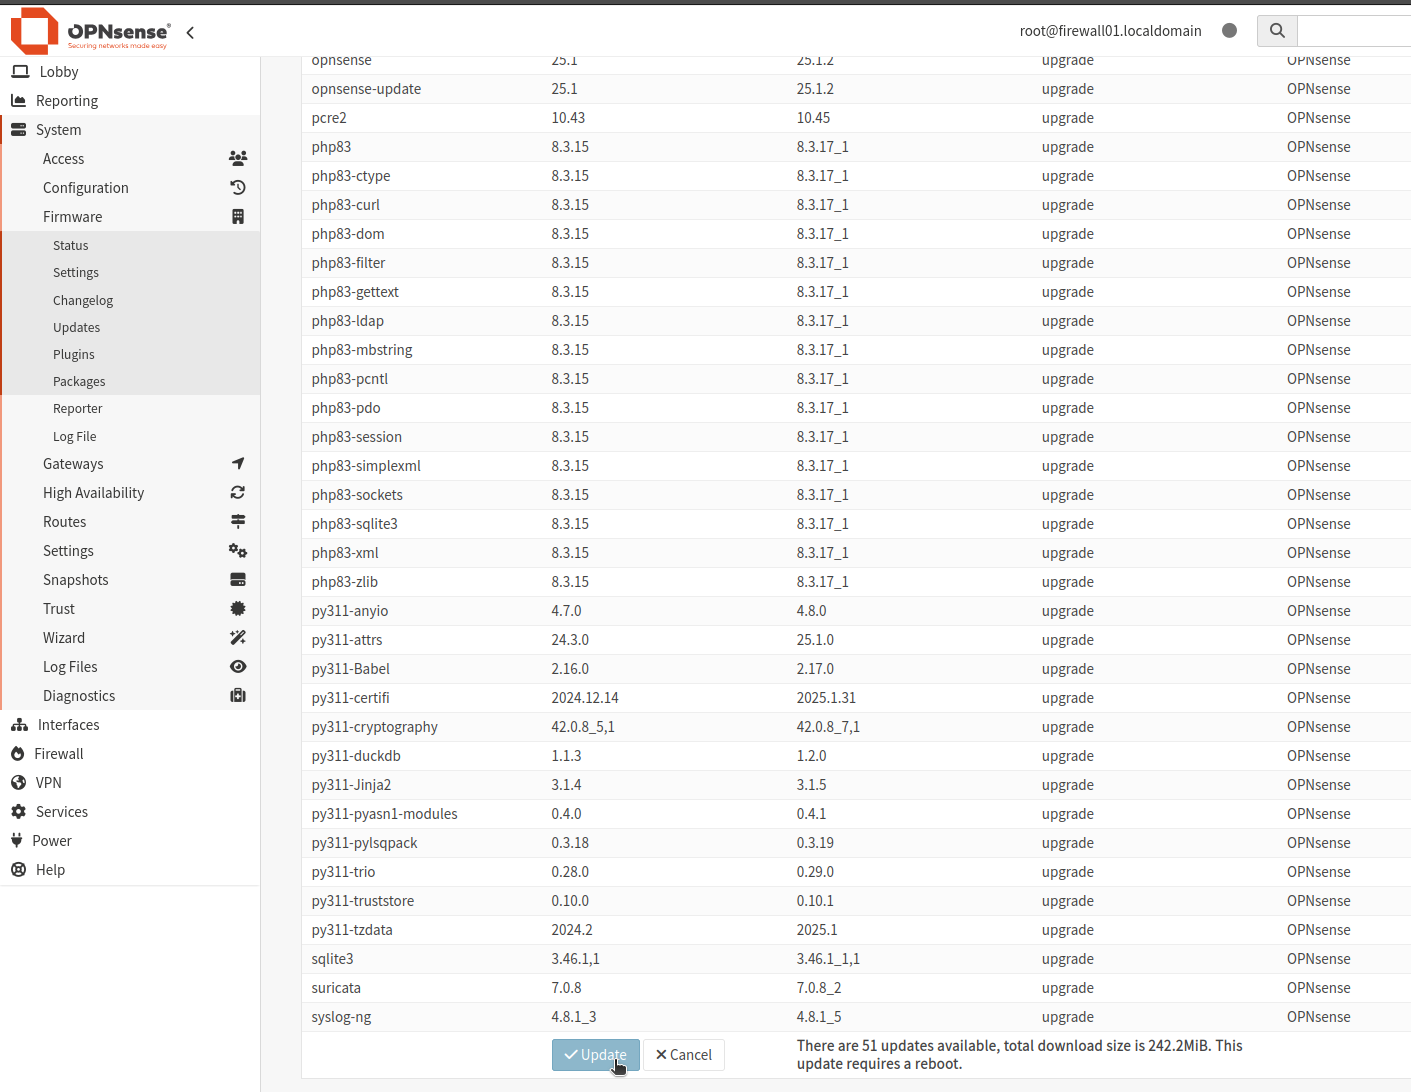Click the Snapshots drive icon
This screenshot has width=1411, height=1092.
(x=238, y=580)
